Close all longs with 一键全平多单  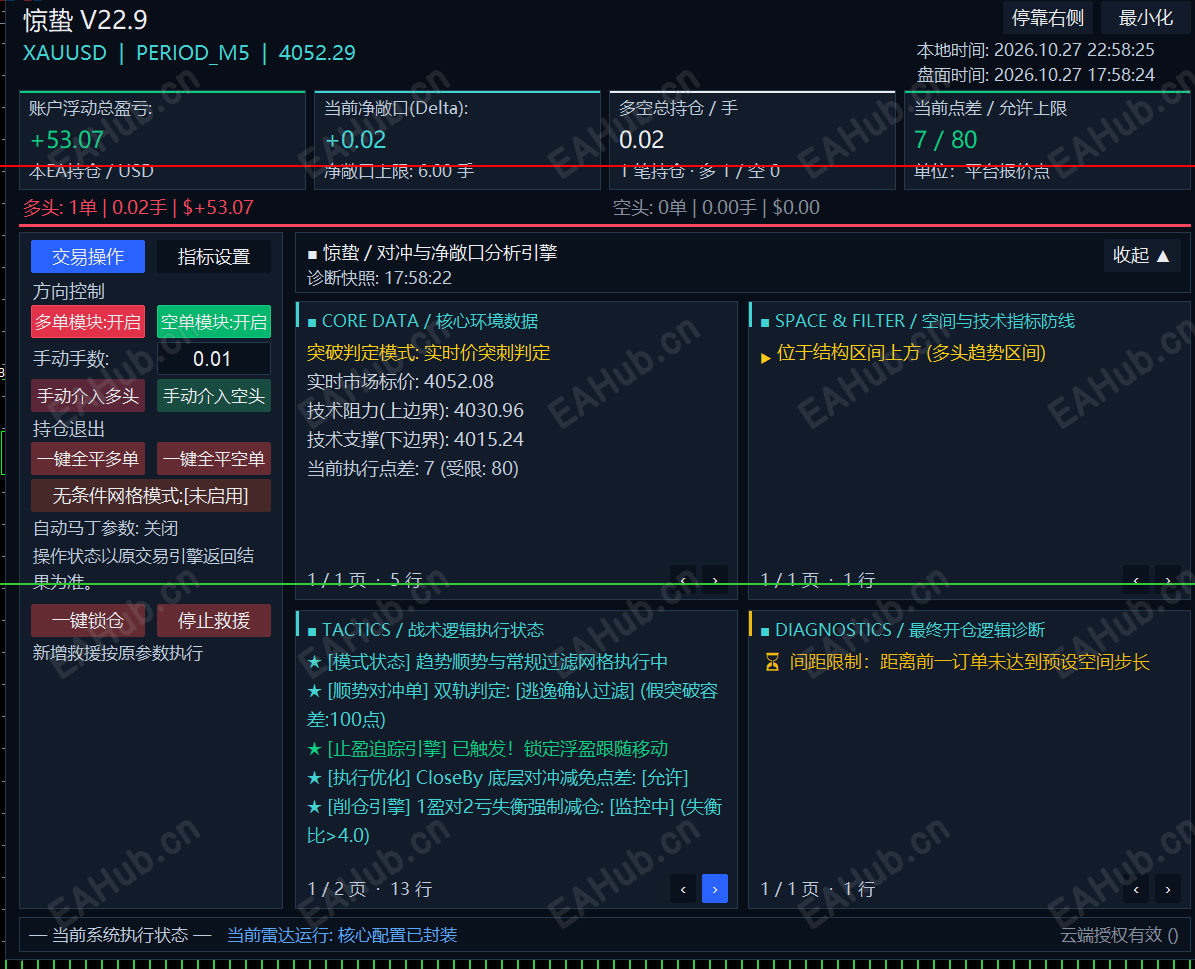[x=88, y=459]
